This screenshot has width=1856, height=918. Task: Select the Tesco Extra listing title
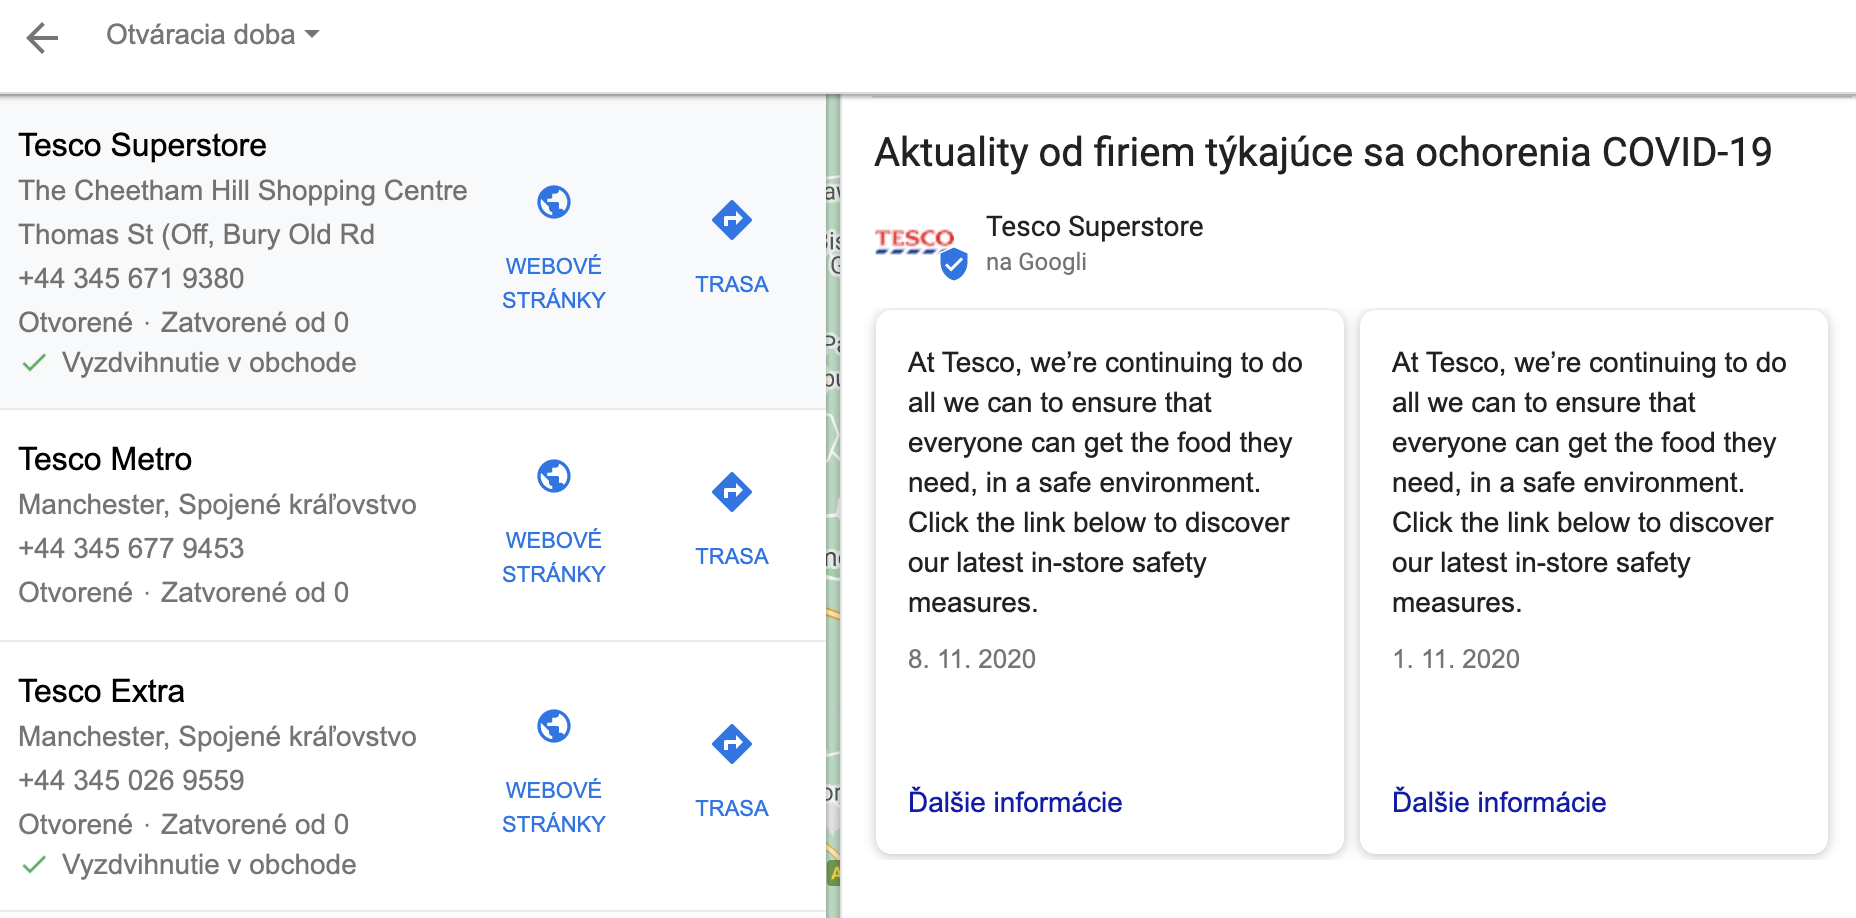pos(101,691)
